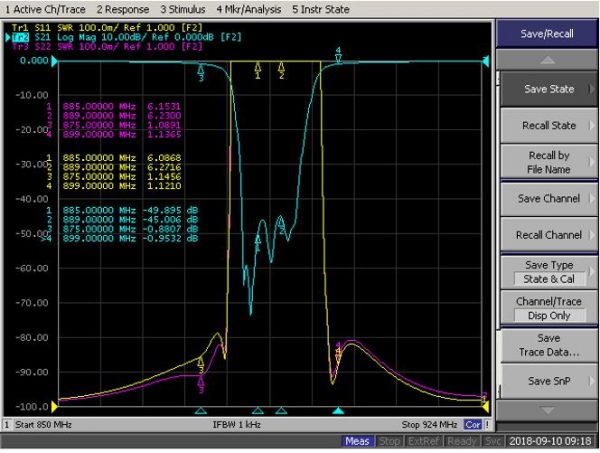
Task: Click the Save/Recall softkey header
Action: point(547,34)
